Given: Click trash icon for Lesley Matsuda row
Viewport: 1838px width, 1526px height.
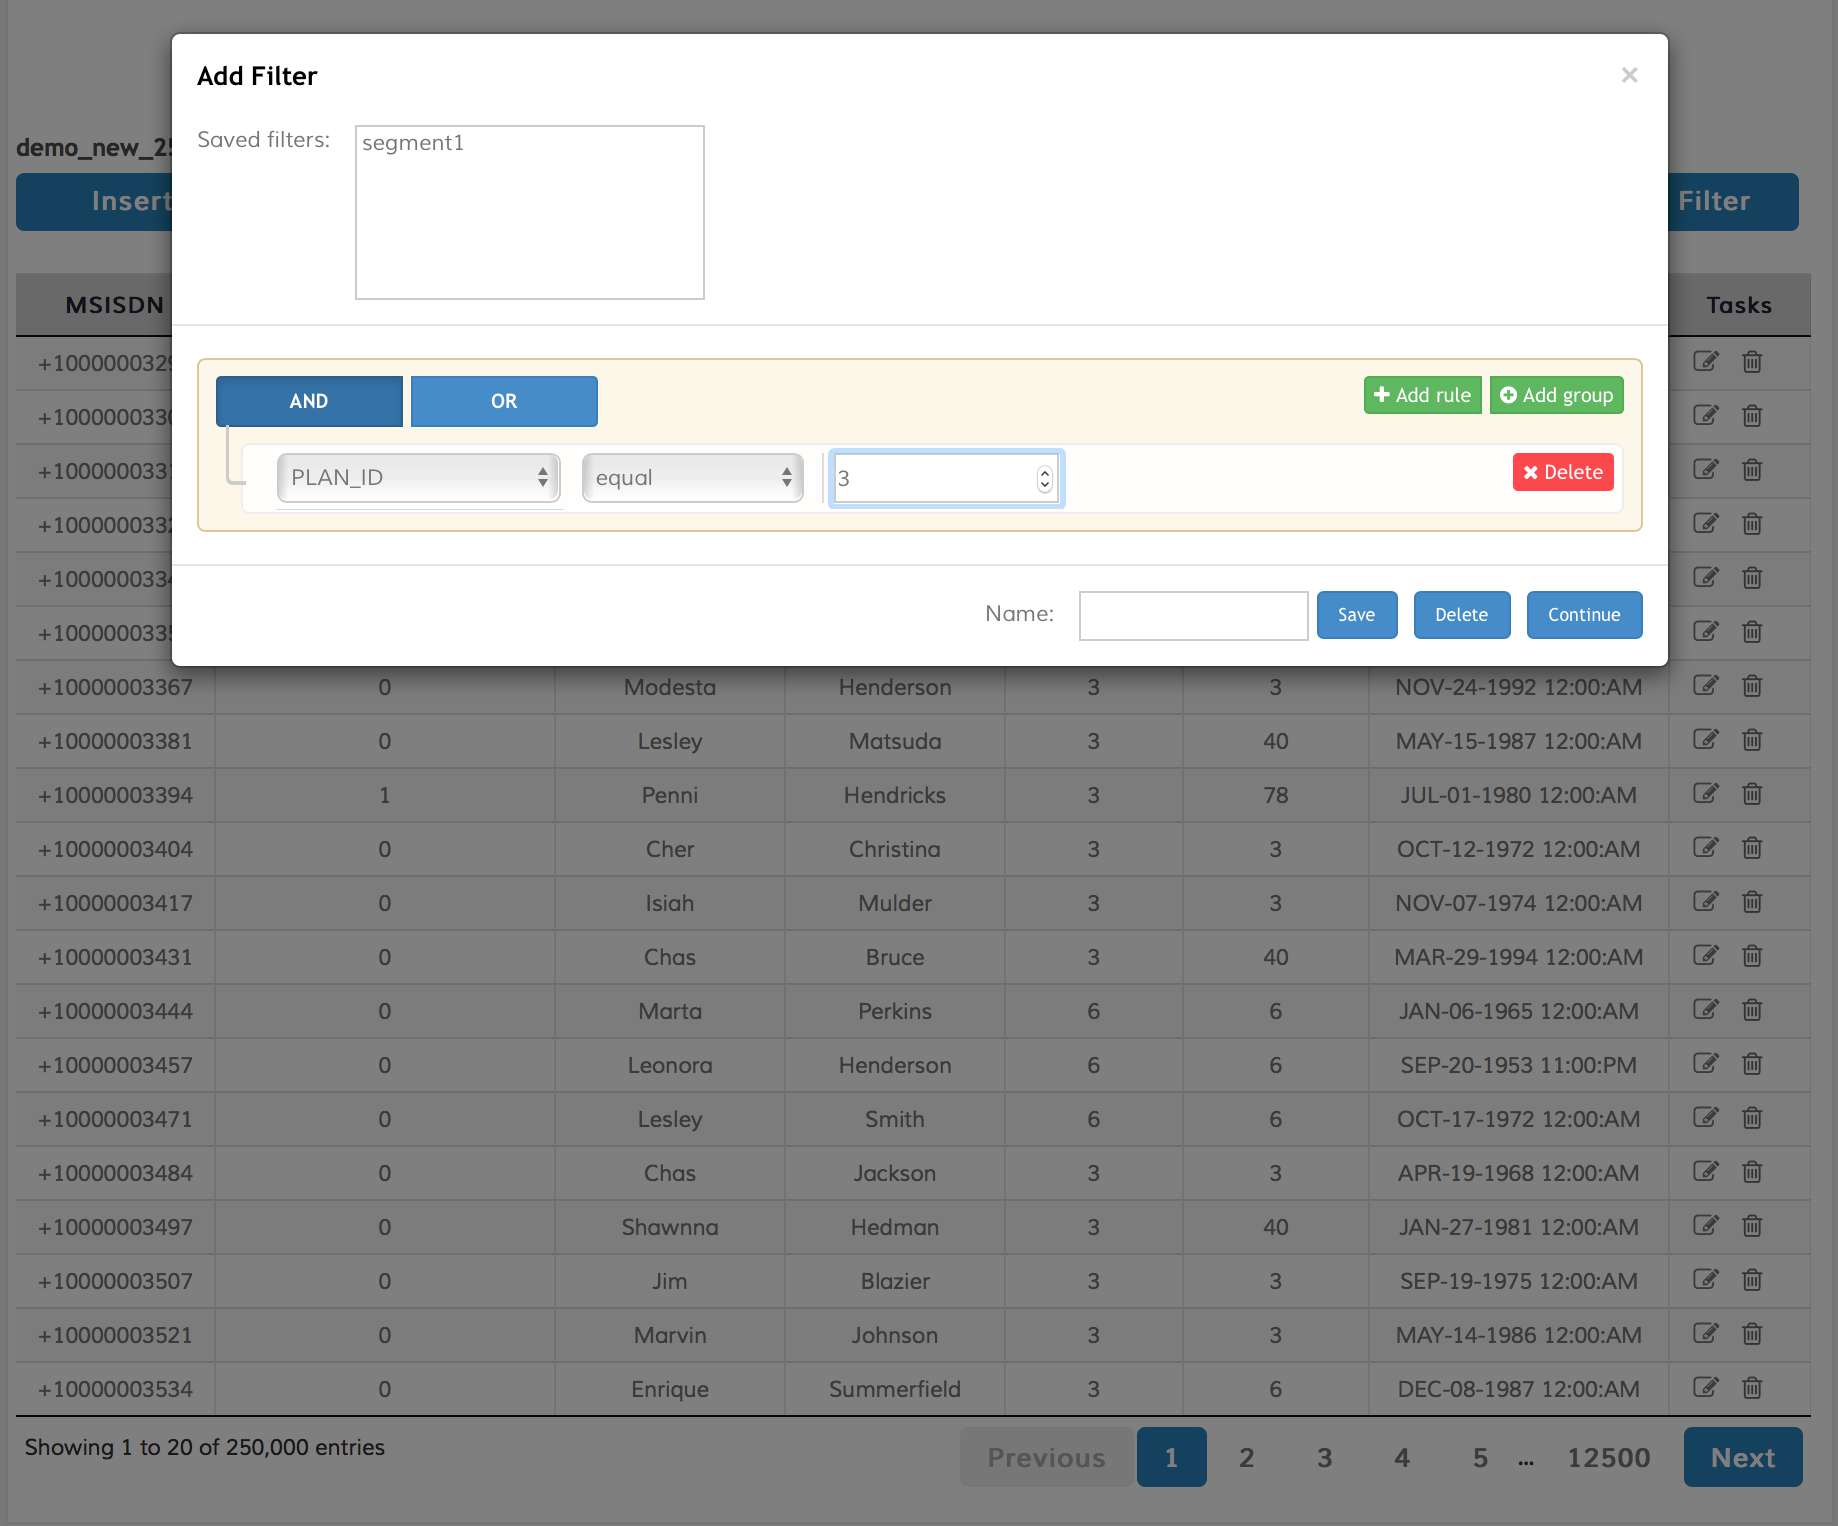Looking at the screenshot, I should (1752, 740).
